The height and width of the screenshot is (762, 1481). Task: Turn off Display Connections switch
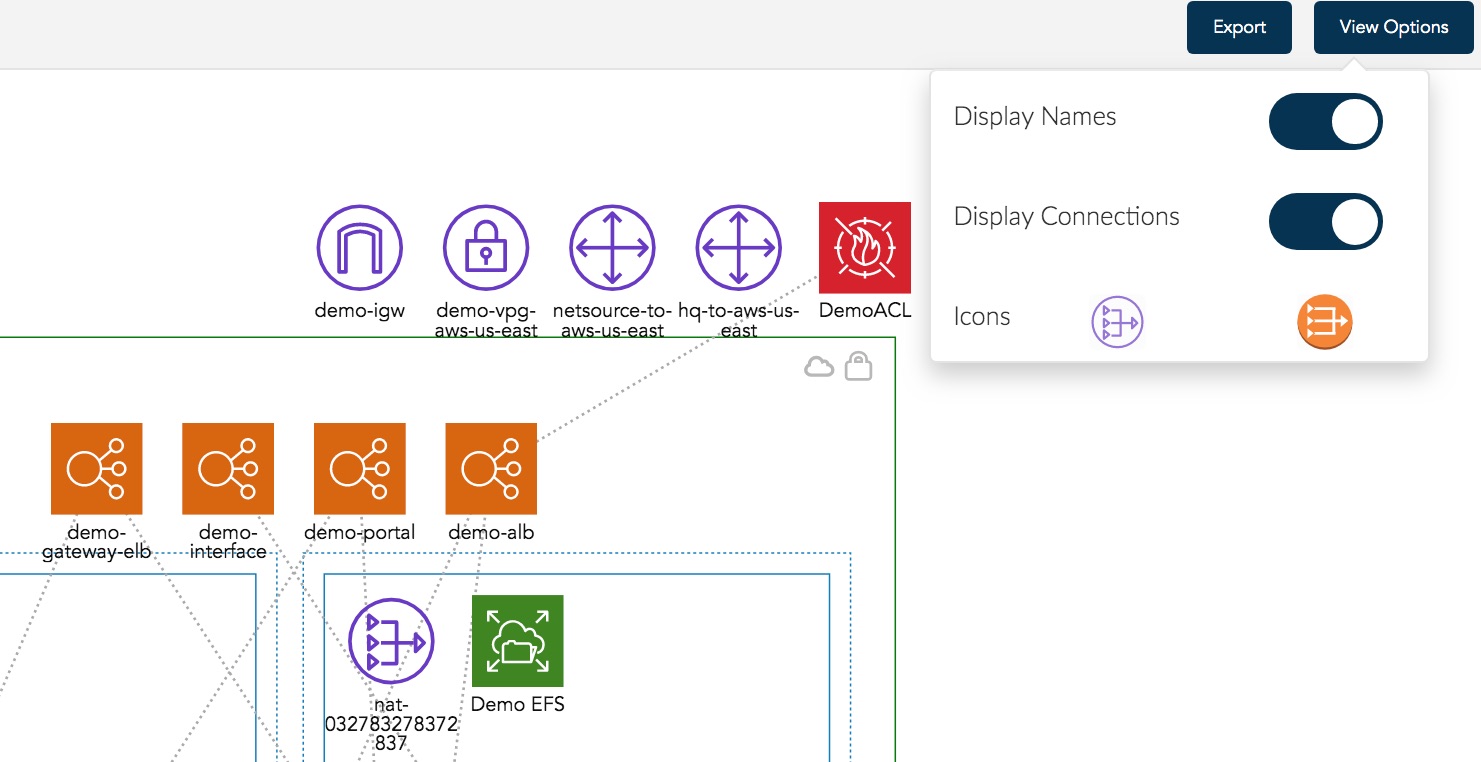click(1326, 221)
